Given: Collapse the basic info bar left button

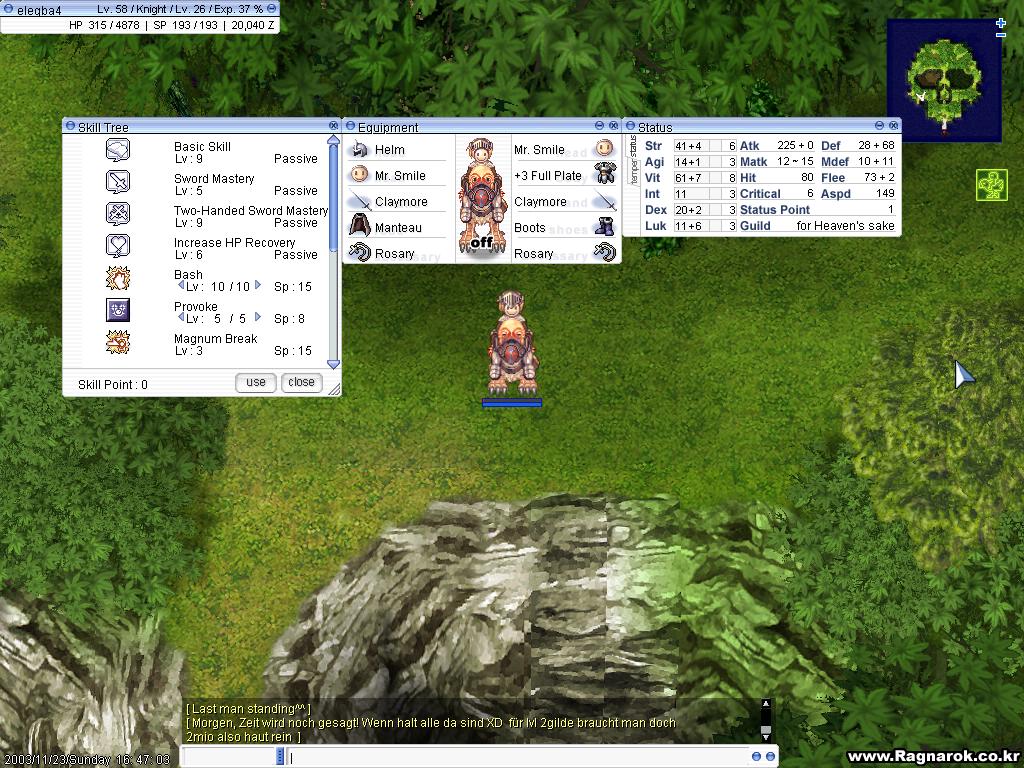Looking at the screenshot, I should tap(8, 8).
